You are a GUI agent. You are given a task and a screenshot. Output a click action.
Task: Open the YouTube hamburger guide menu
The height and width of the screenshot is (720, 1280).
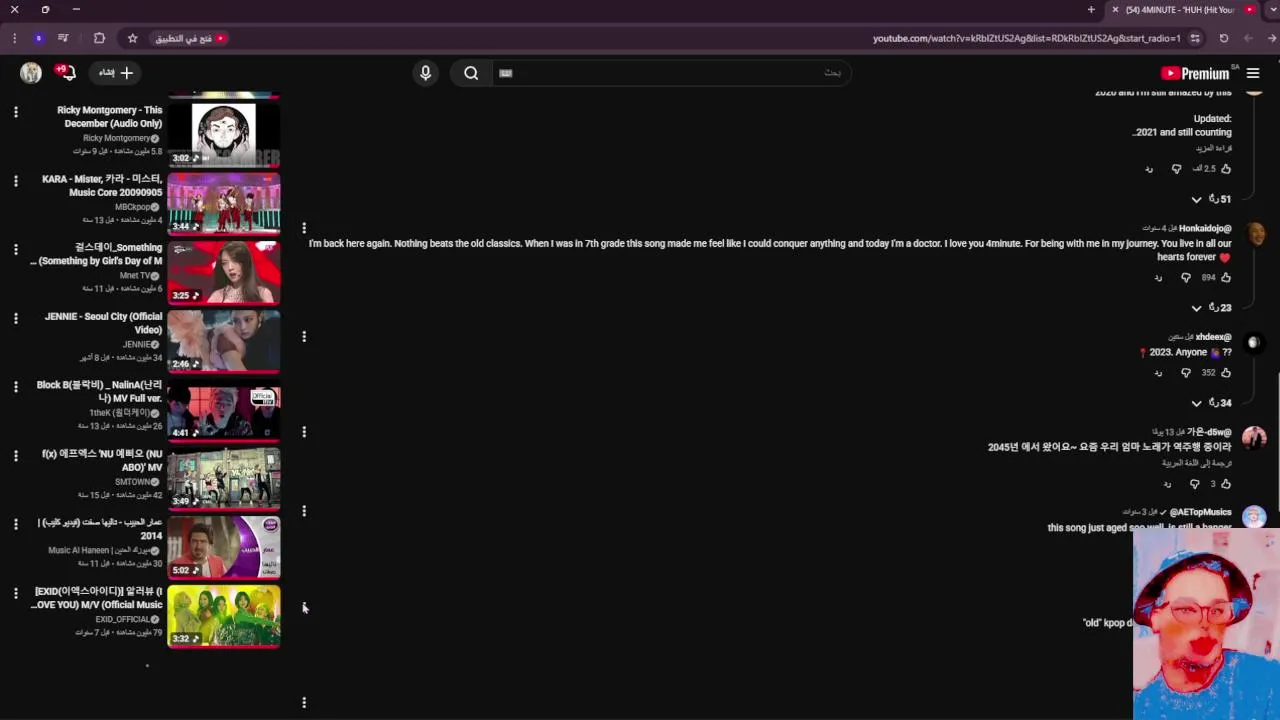[1253, 73]
